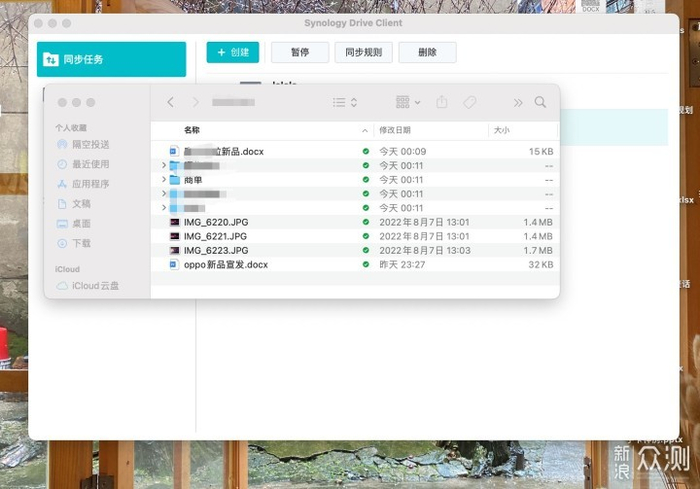This screenshot has width=700, height=489.
Task: Sort by the 名称 column header
Action: point(192,130)
